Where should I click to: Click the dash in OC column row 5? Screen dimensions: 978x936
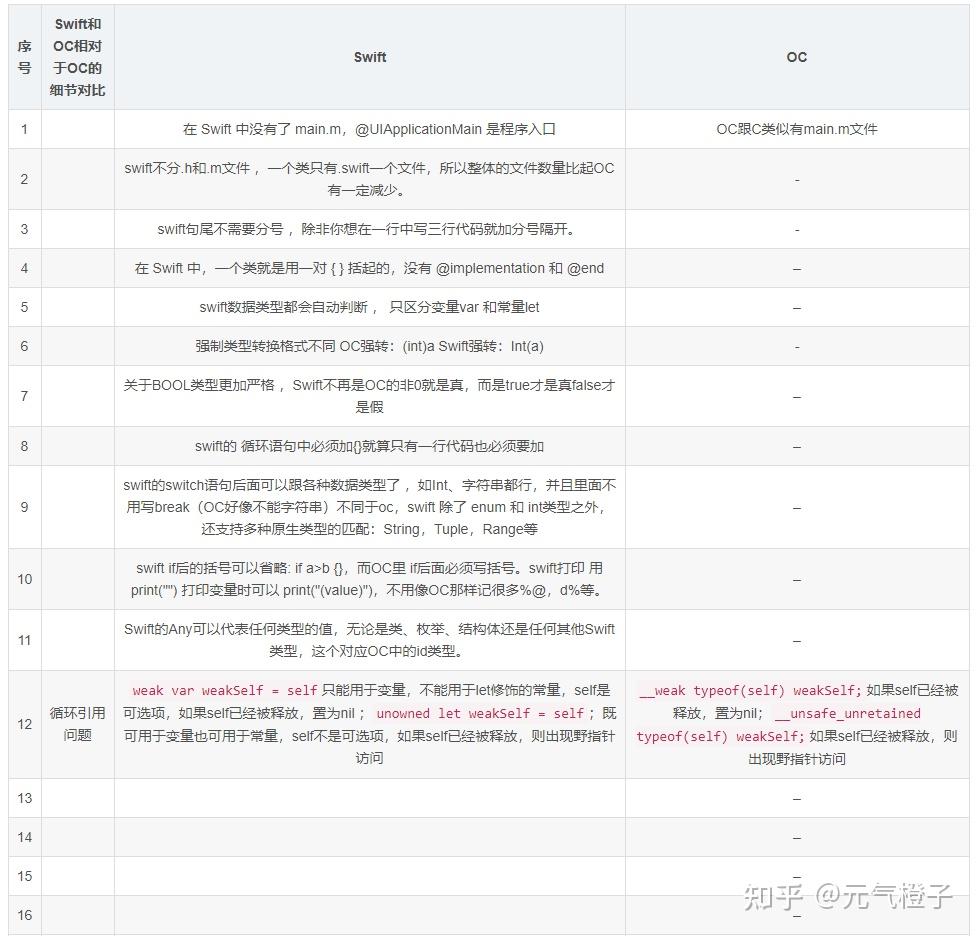click(x=797, y=307)
